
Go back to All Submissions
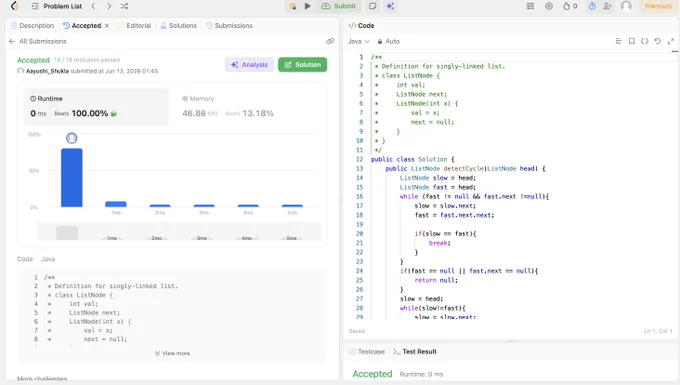(38, 41)
